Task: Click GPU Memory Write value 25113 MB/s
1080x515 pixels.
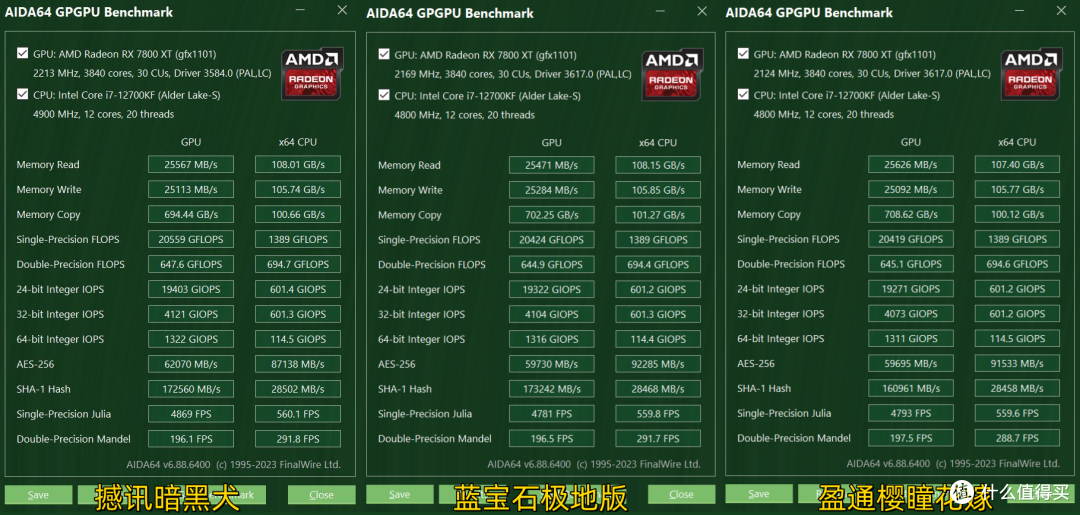Action: (x=191, y=189)
